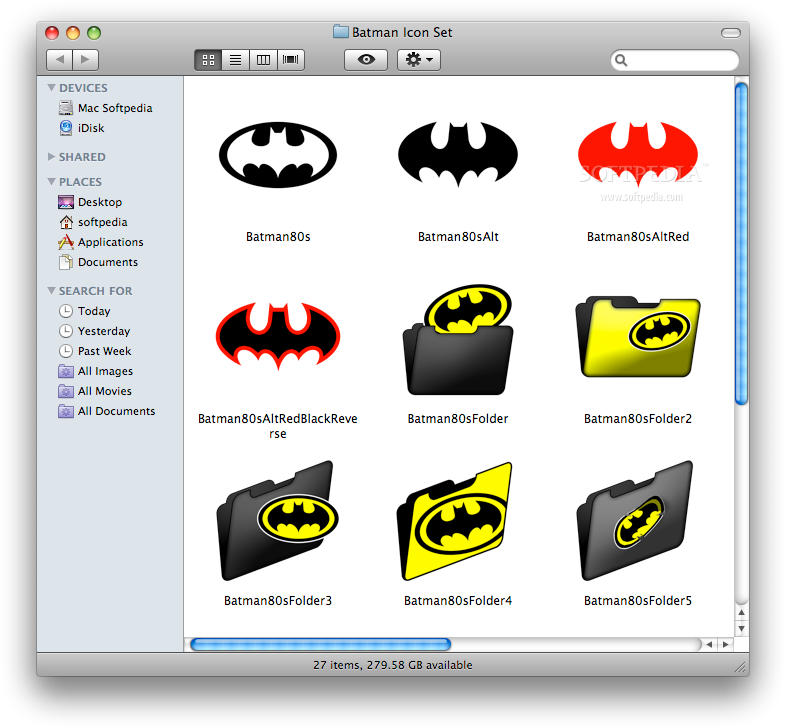Click the search magnifier icon
Image resolution: width=785 pixels, height=727 pixels.
pos(621,60)
